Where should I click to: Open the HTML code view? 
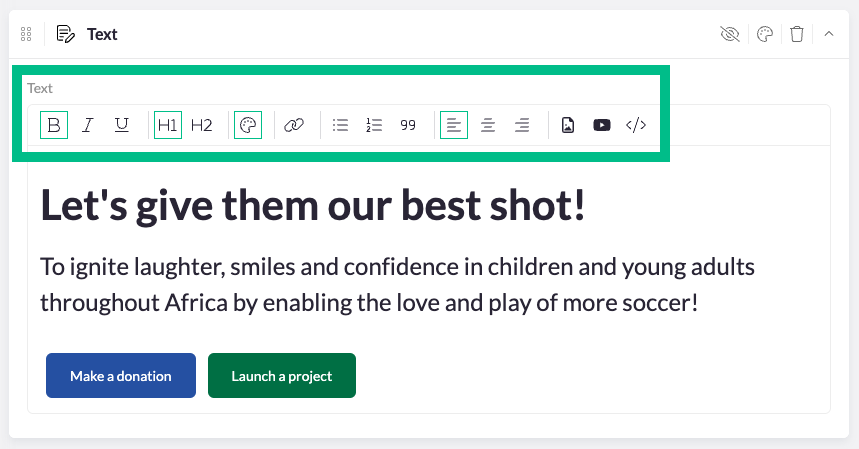click(x=636, y=125)
